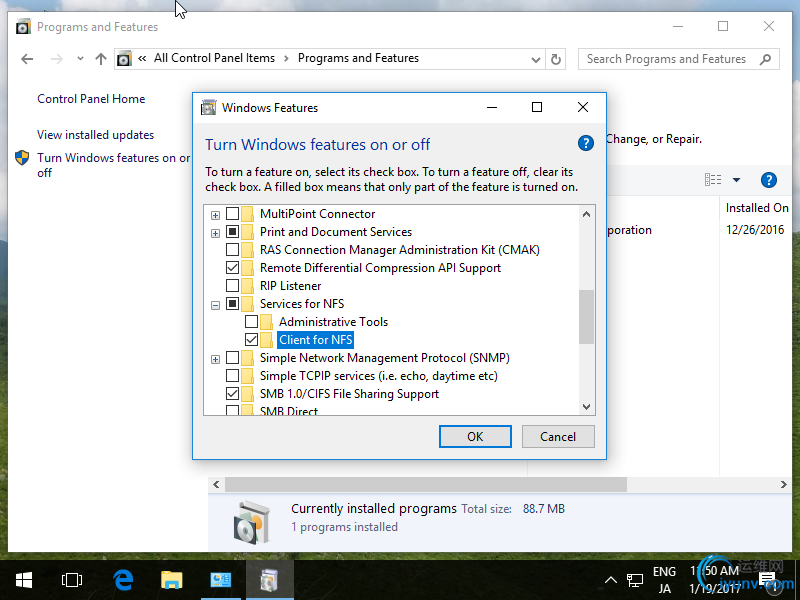
Task: Change view using the view icon
Action: pyautogui.click(x=713, y=180)
